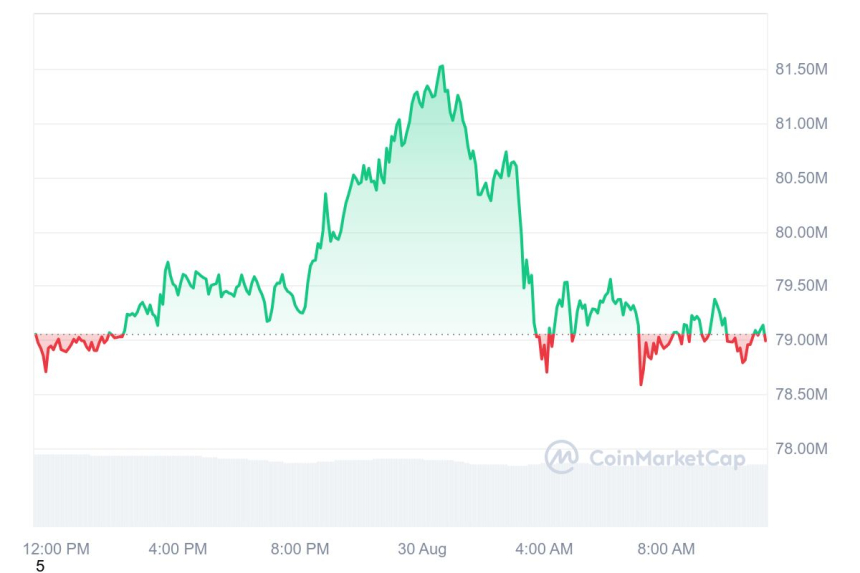
Task: Click the CoinMarketCap logo icon in the watermark
Action: pos(561,457)
